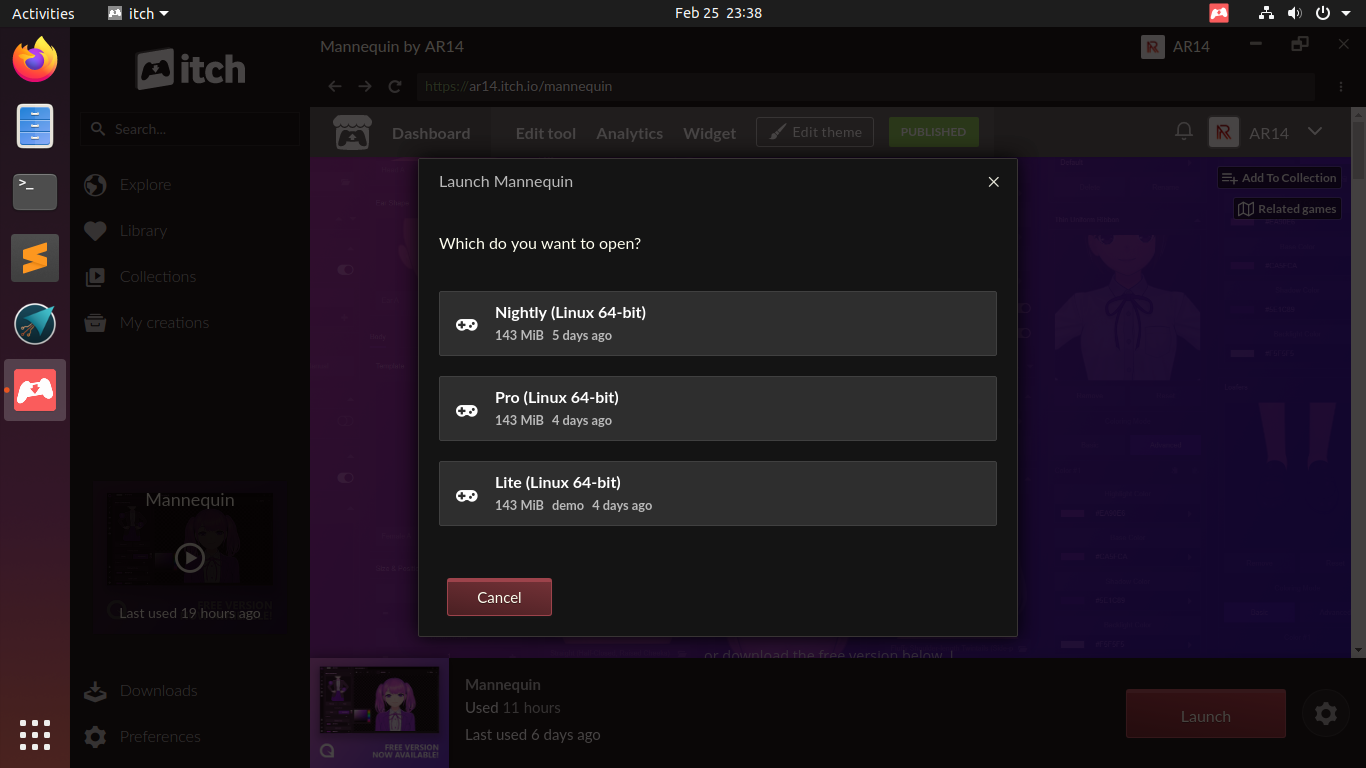Click itch tray icon in top bar
This screenshot has width=1366, height=768.
pyautogui.click(x=1219, y=13)
